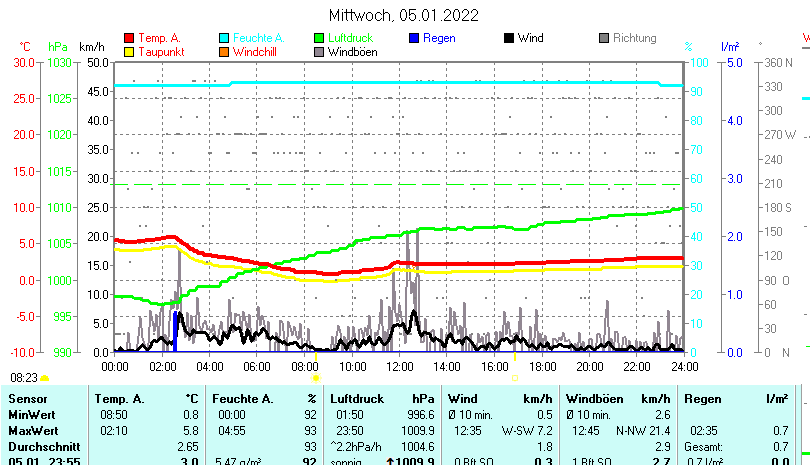This screenshot has height=465, width=810.
Task: Click the 12:00 time axis label
Action: tap(399, 367)
